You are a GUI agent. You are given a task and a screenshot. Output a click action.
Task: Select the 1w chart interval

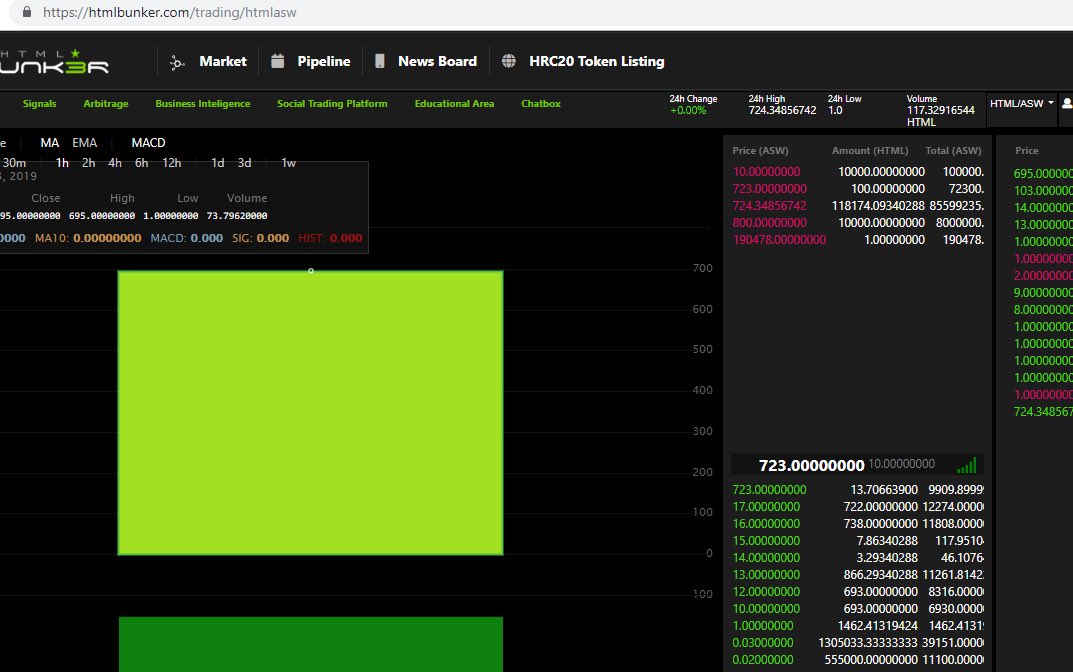click(289, 163)
